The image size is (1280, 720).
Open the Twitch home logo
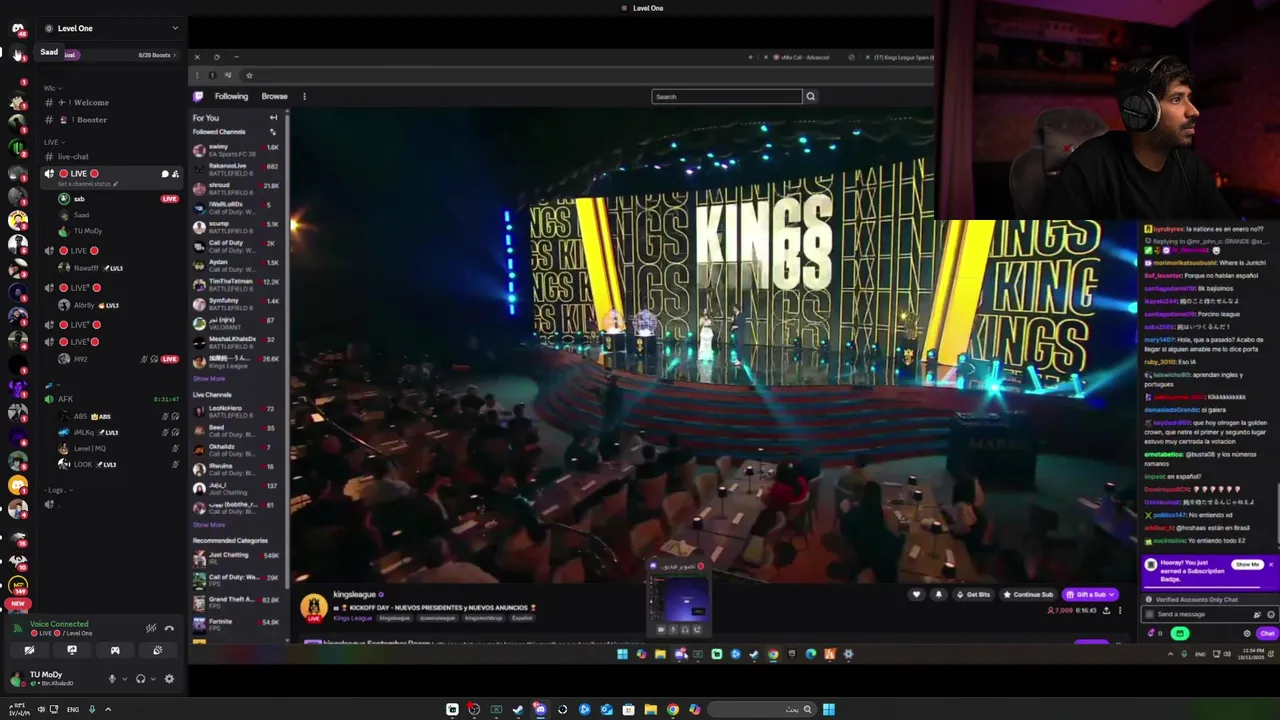(x=198, y=96)
